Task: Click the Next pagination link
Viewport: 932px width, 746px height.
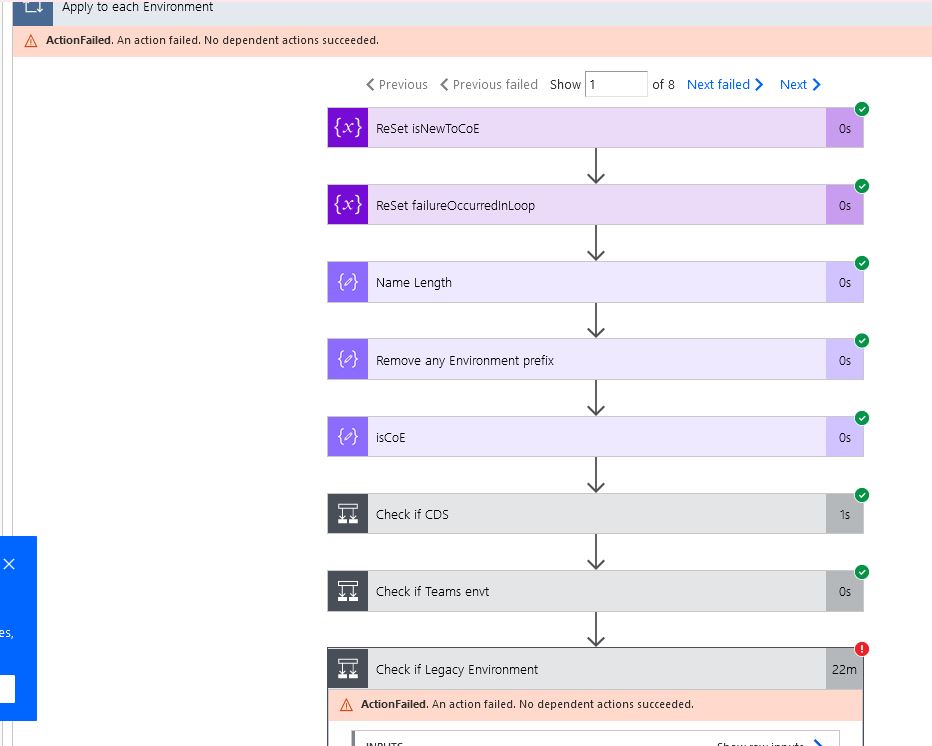Action: (794, 84)
